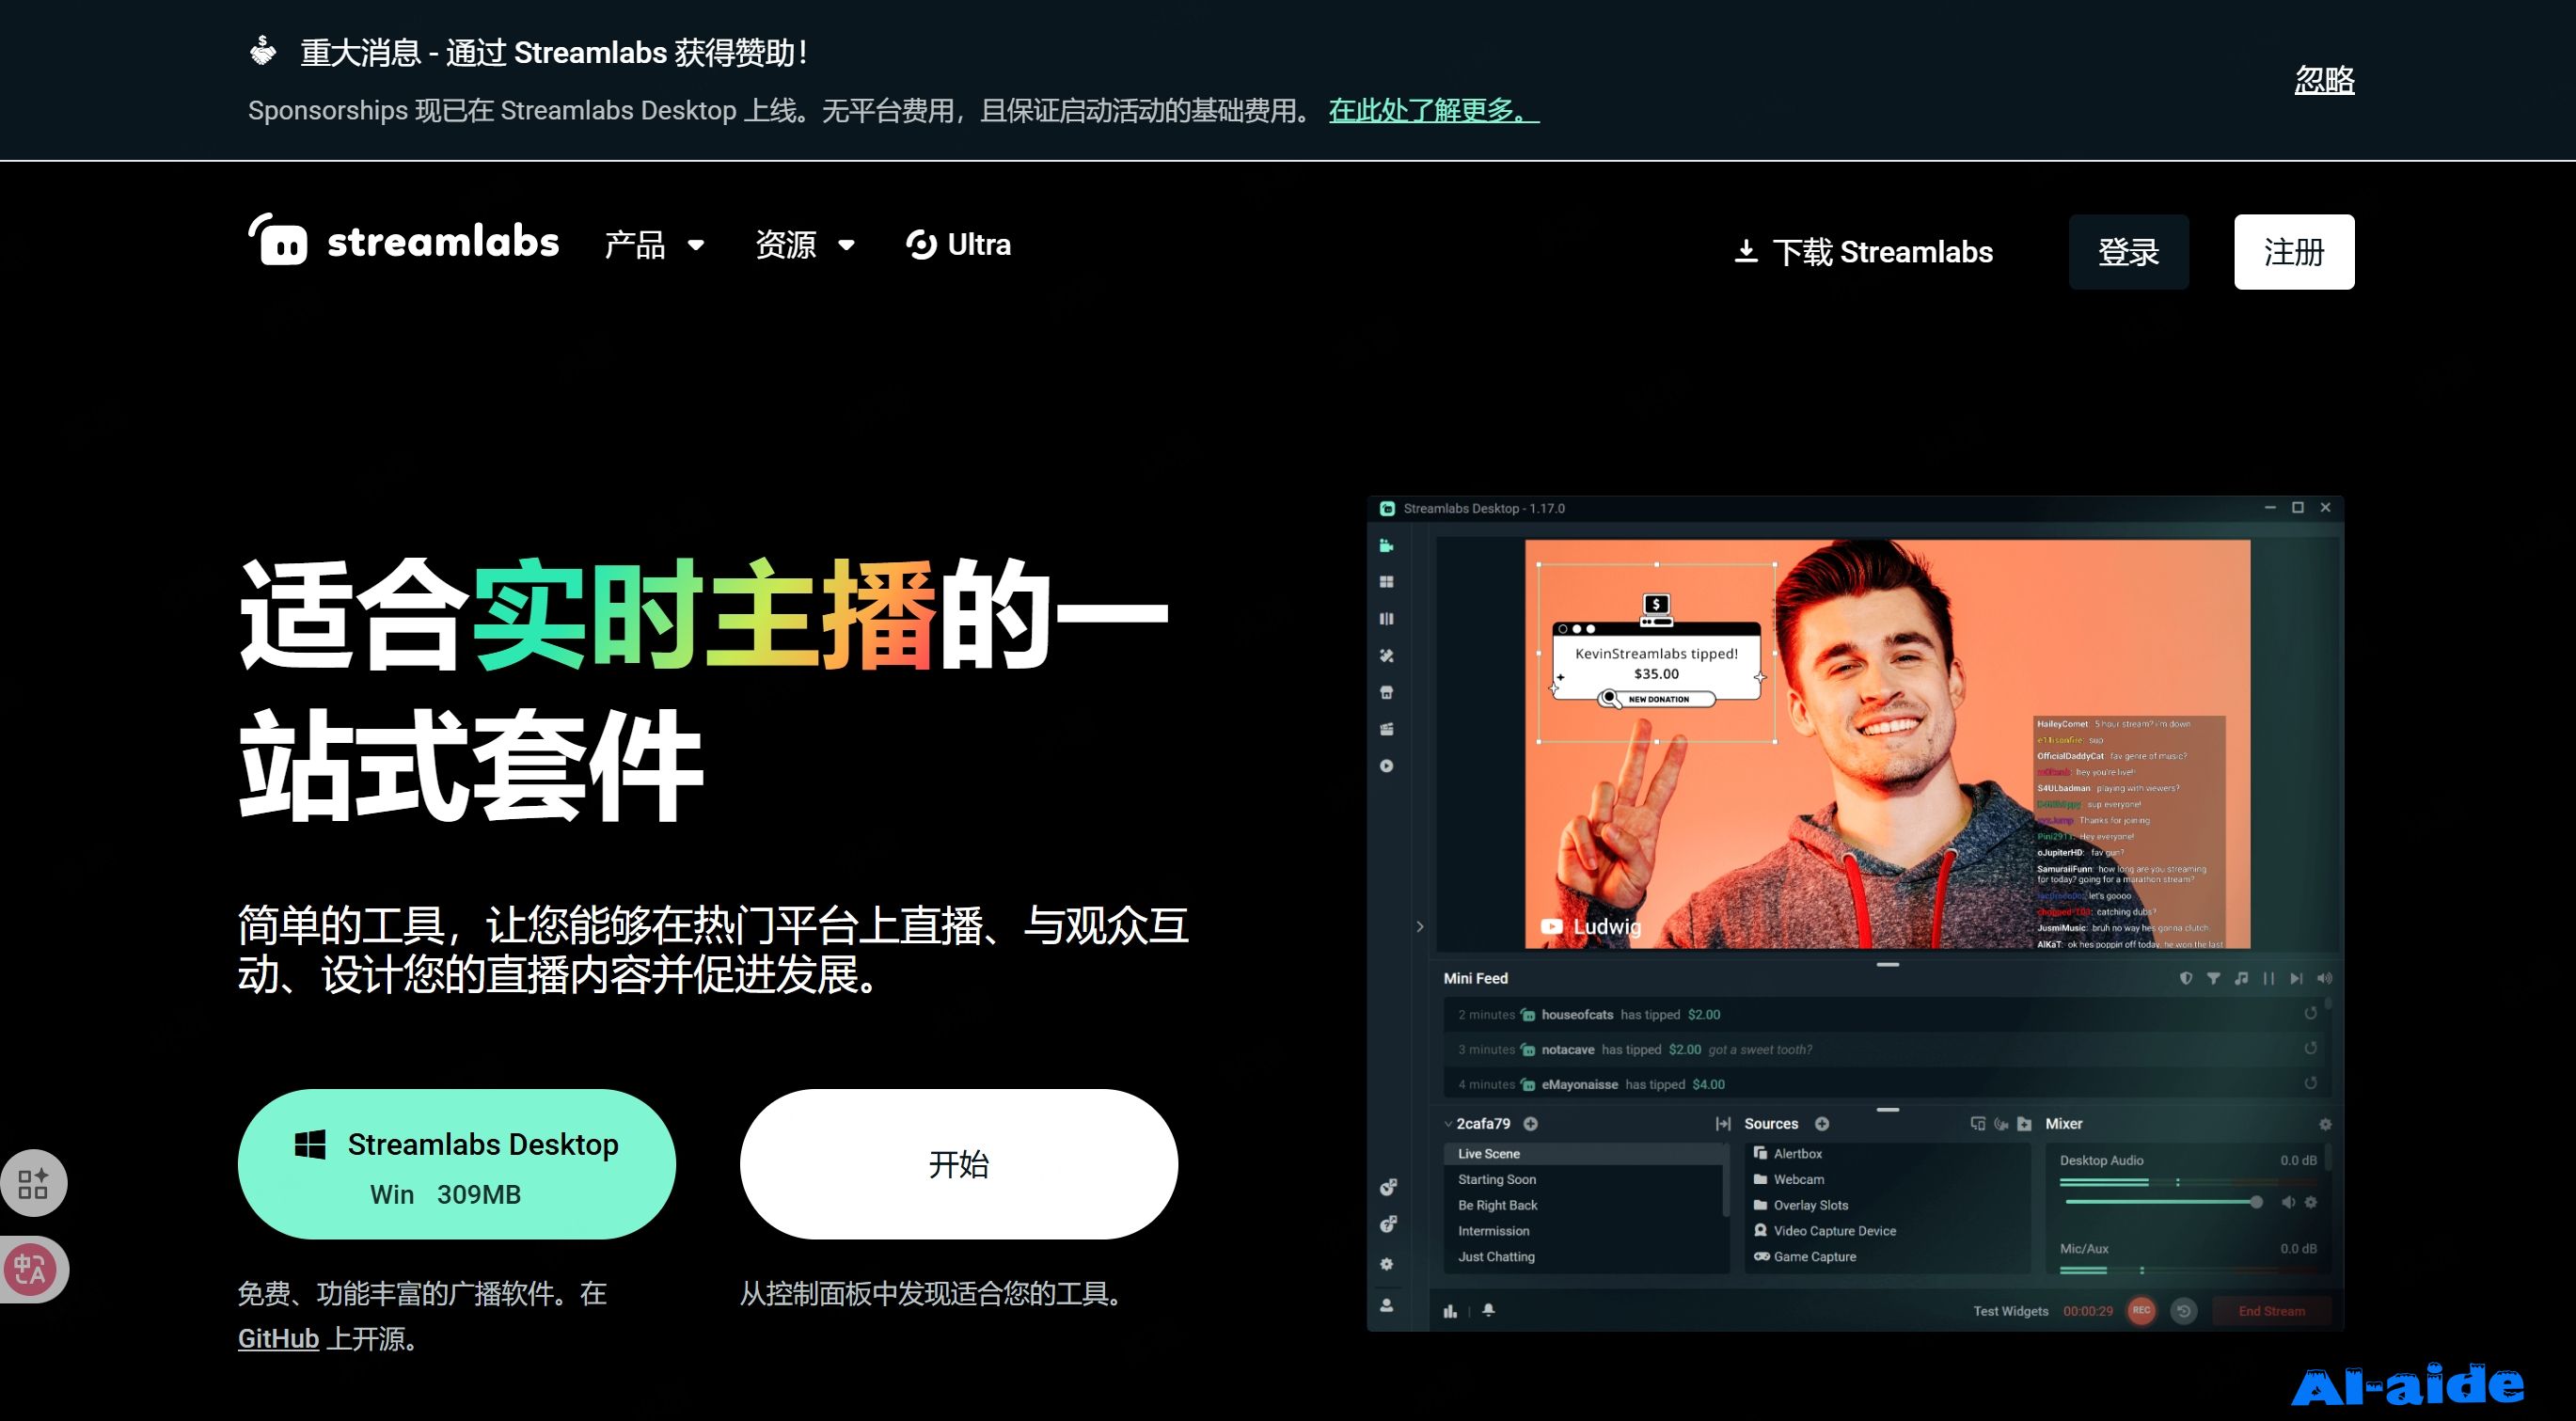Click the performance stats bar-chart icon
Image resolution: width=2576 pixels, height=1421 pixels.
[x=1450, y=1311]
